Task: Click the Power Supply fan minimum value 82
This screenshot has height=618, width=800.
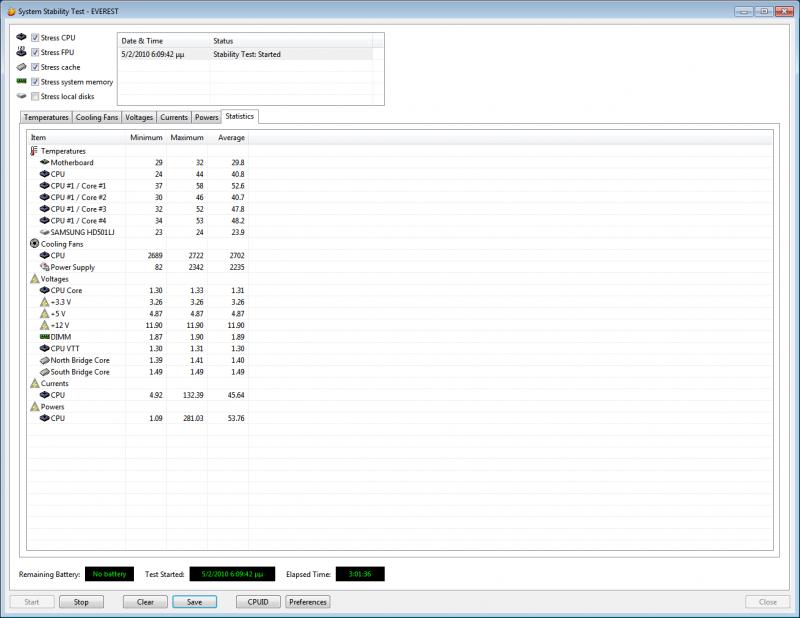Action: click(158, 267)
